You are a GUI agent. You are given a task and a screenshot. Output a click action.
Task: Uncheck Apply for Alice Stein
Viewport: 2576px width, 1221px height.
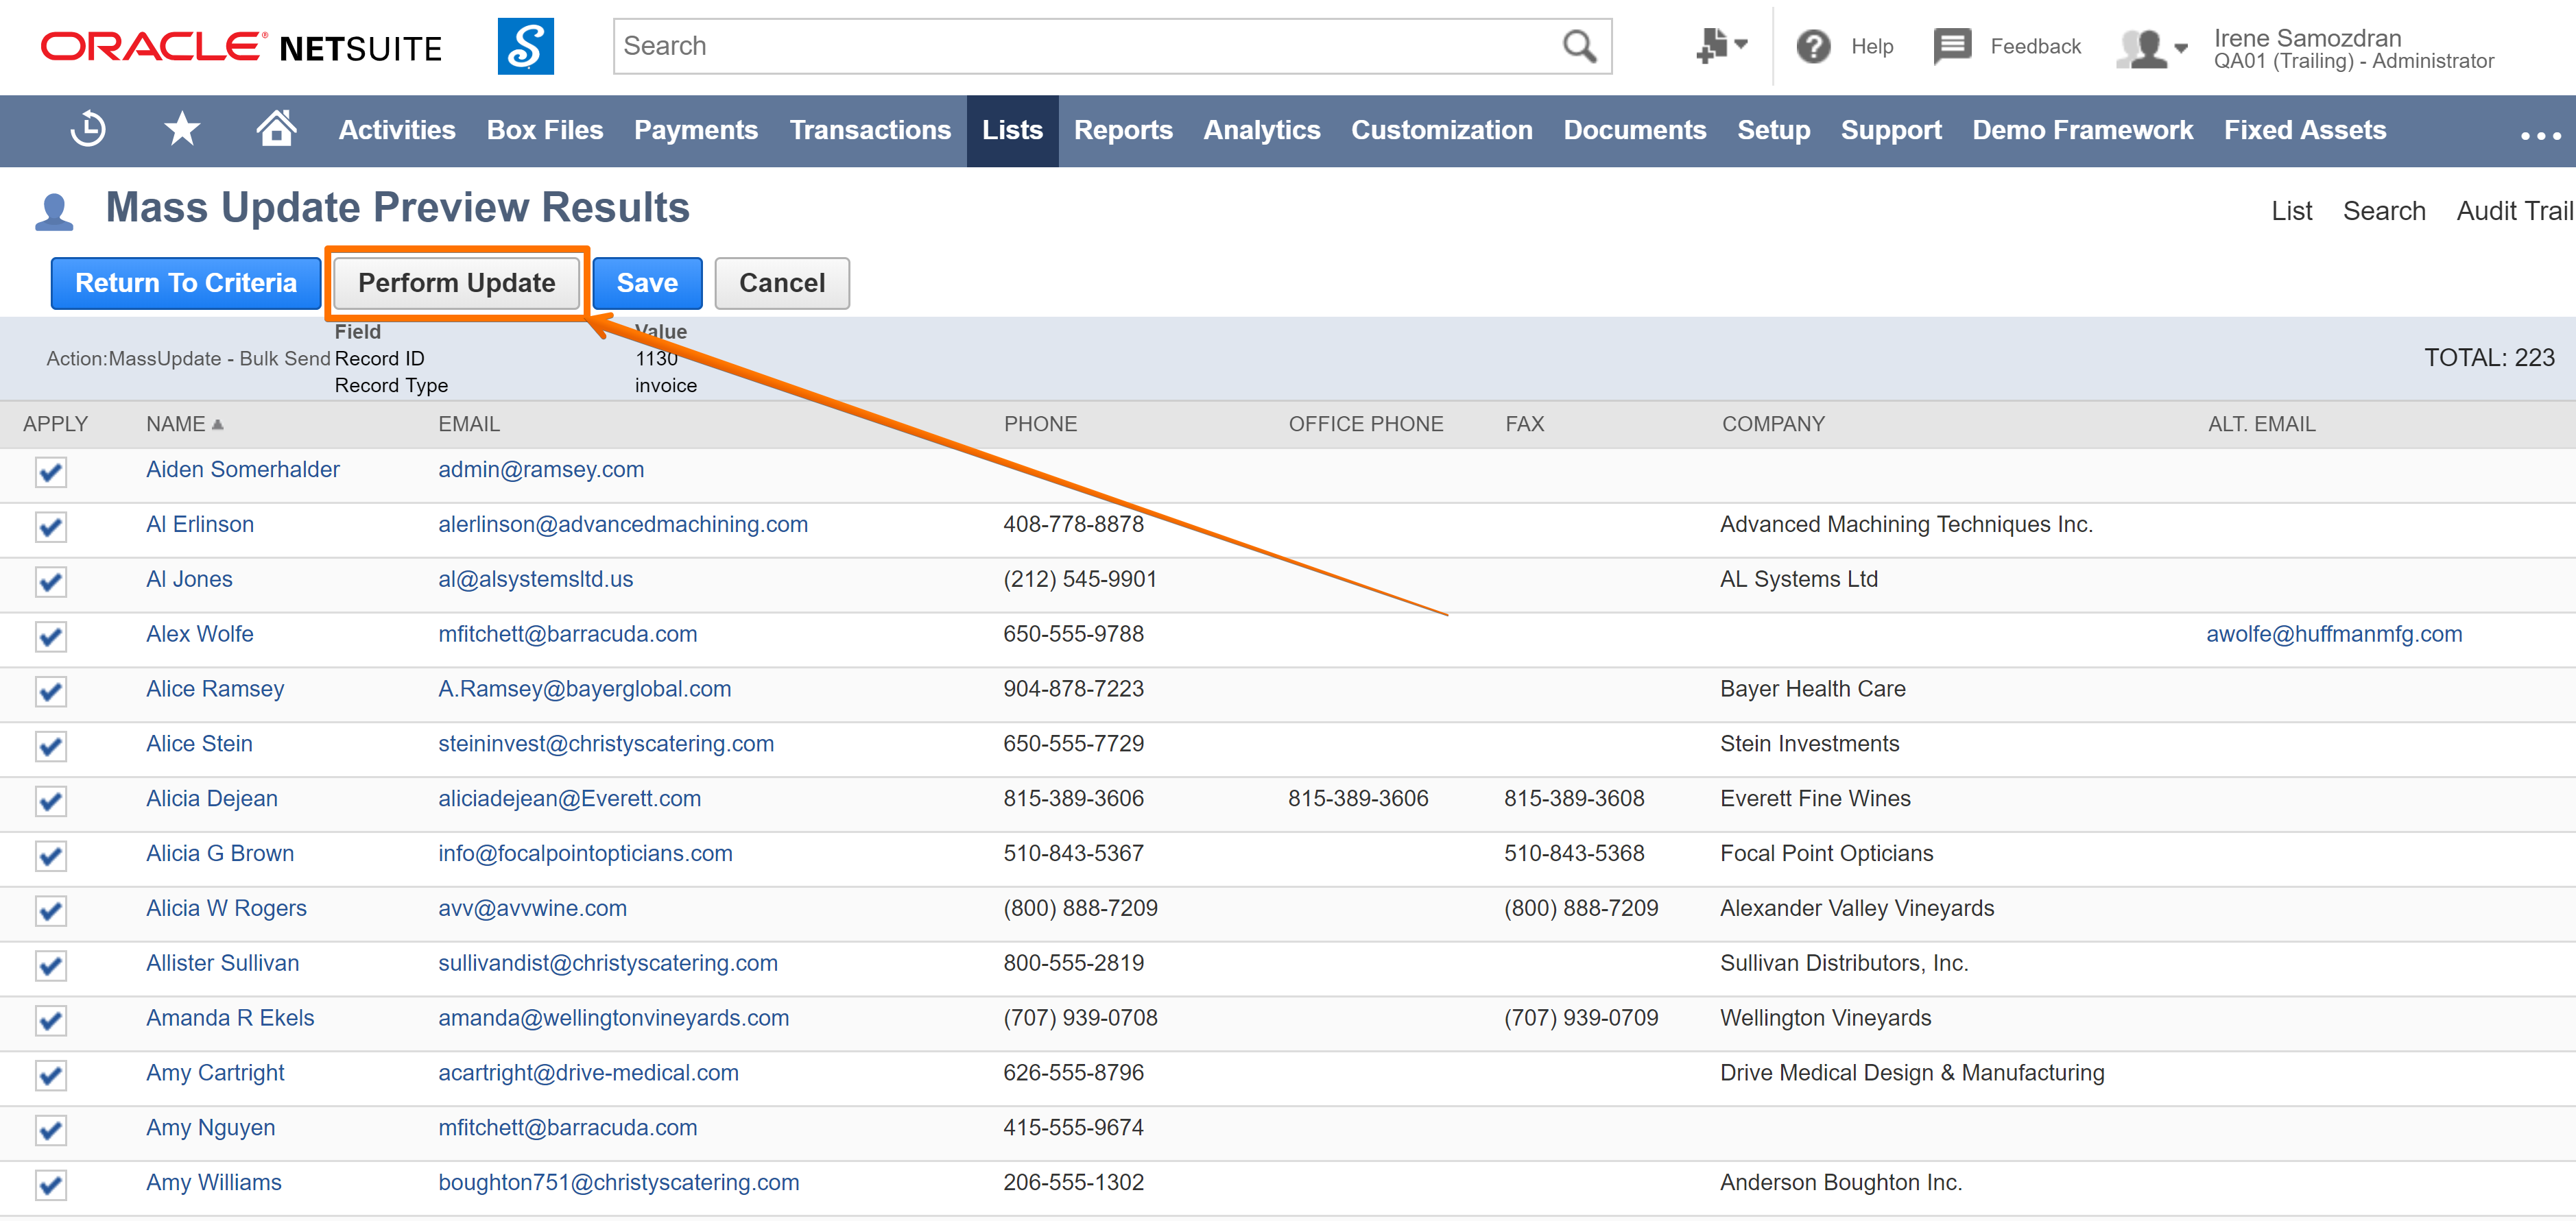51,746
